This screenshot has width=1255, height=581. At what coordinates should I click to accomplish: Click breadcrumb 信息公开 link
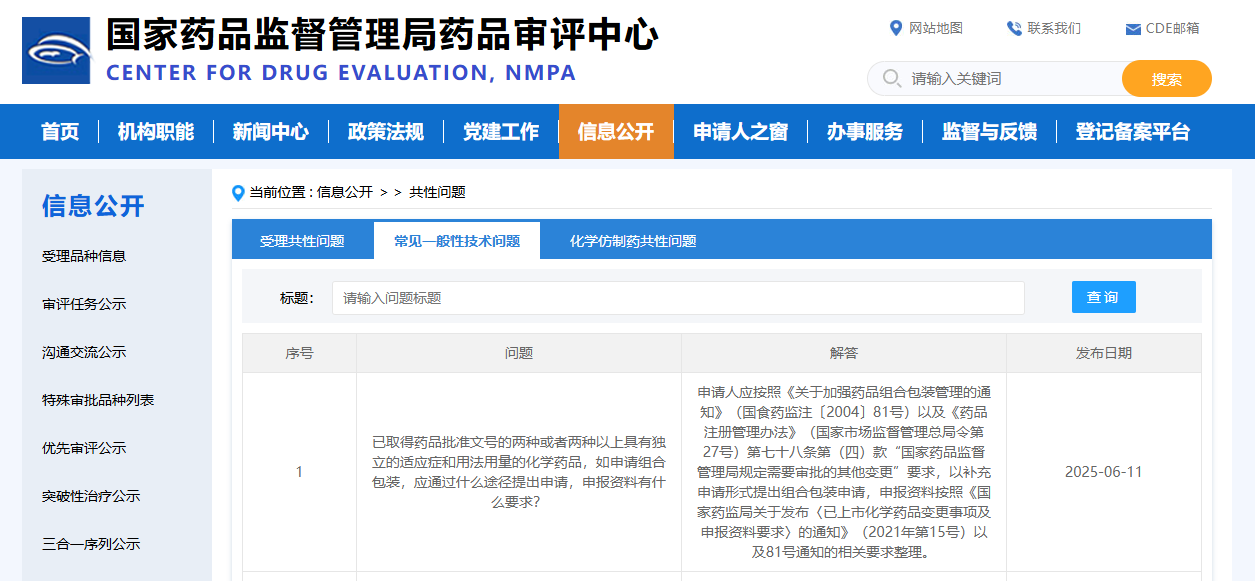[x=344, y=192]
